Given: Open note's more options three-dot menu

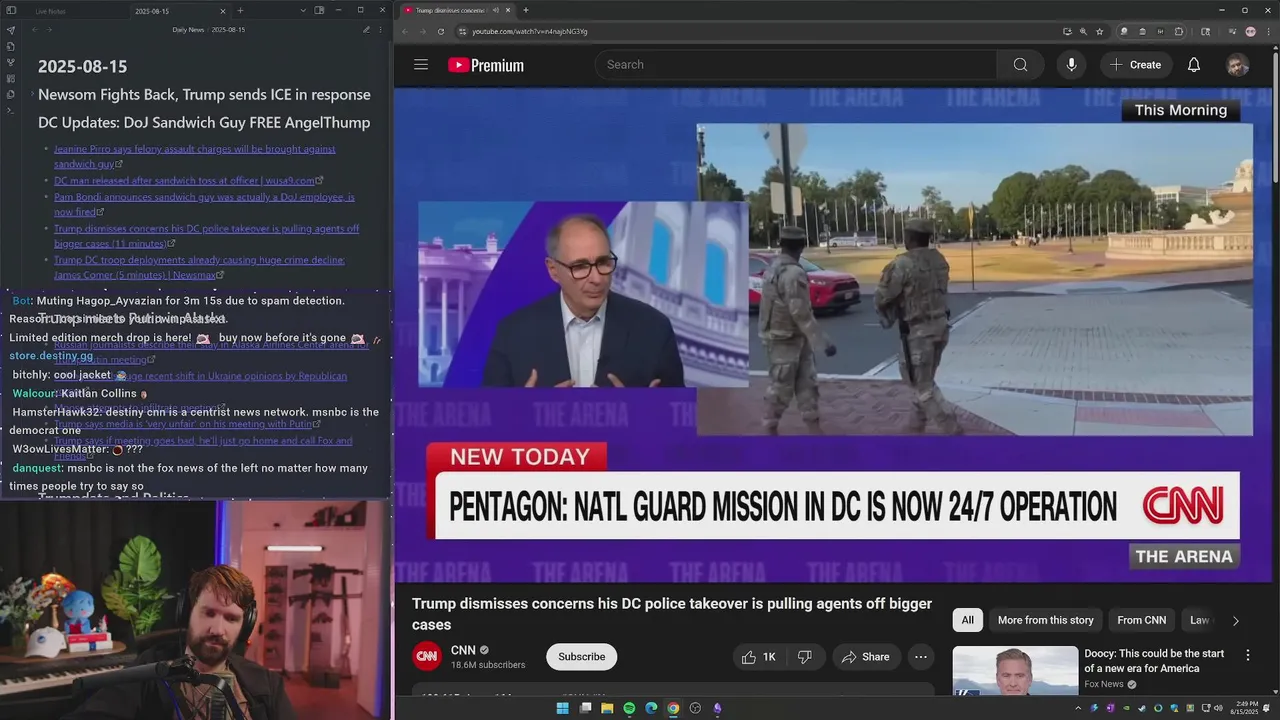Looking at the screenshot, I should [380, 30].
